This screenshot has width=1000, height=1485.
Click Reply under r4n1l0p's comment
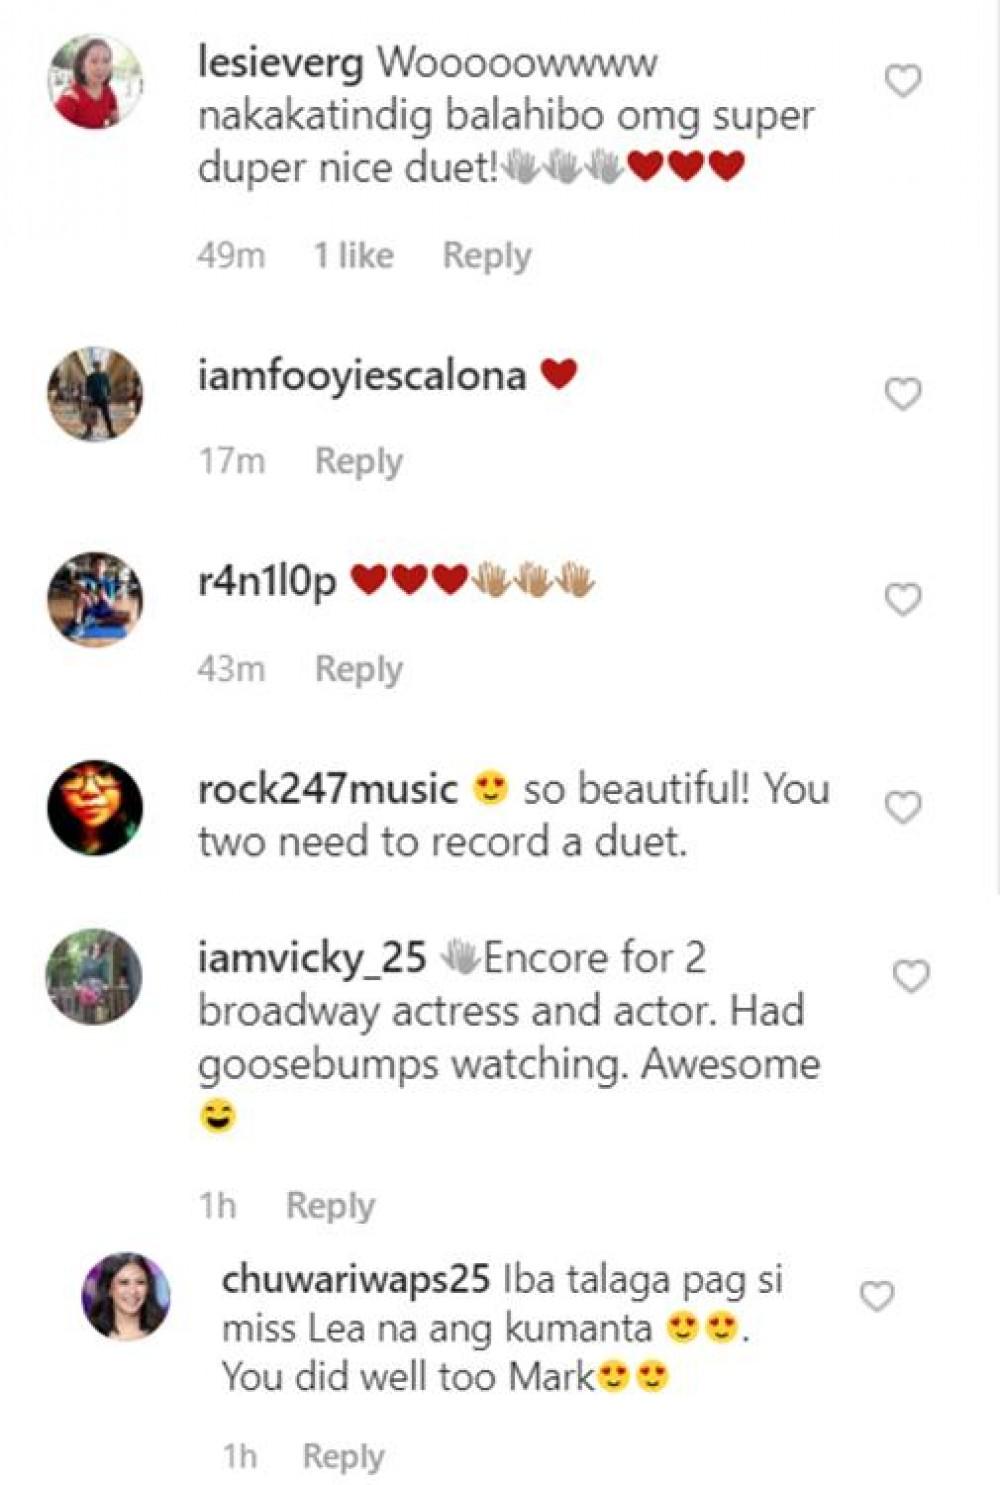coord(359,669)
